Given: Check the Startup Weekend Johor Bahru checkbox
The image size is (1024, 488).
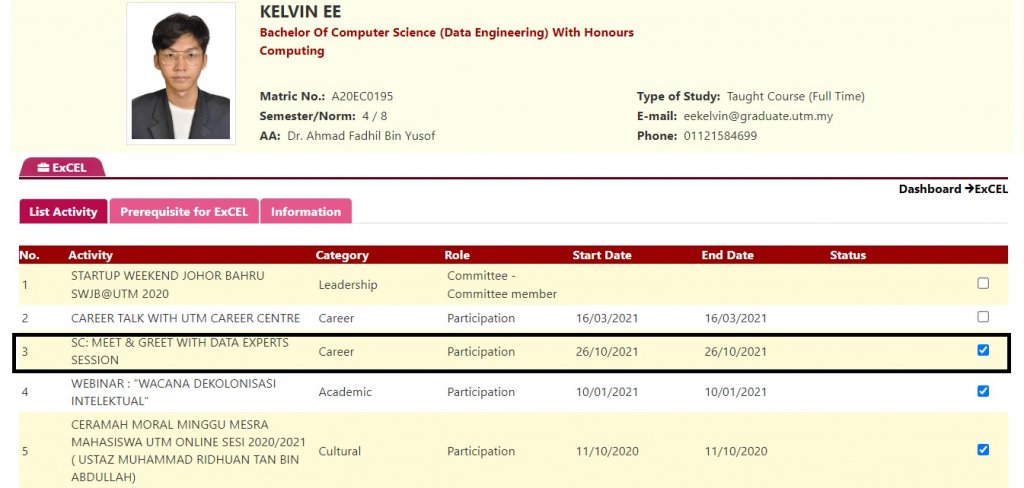Looking at the screenshot, I should click(x=983, y=284).
